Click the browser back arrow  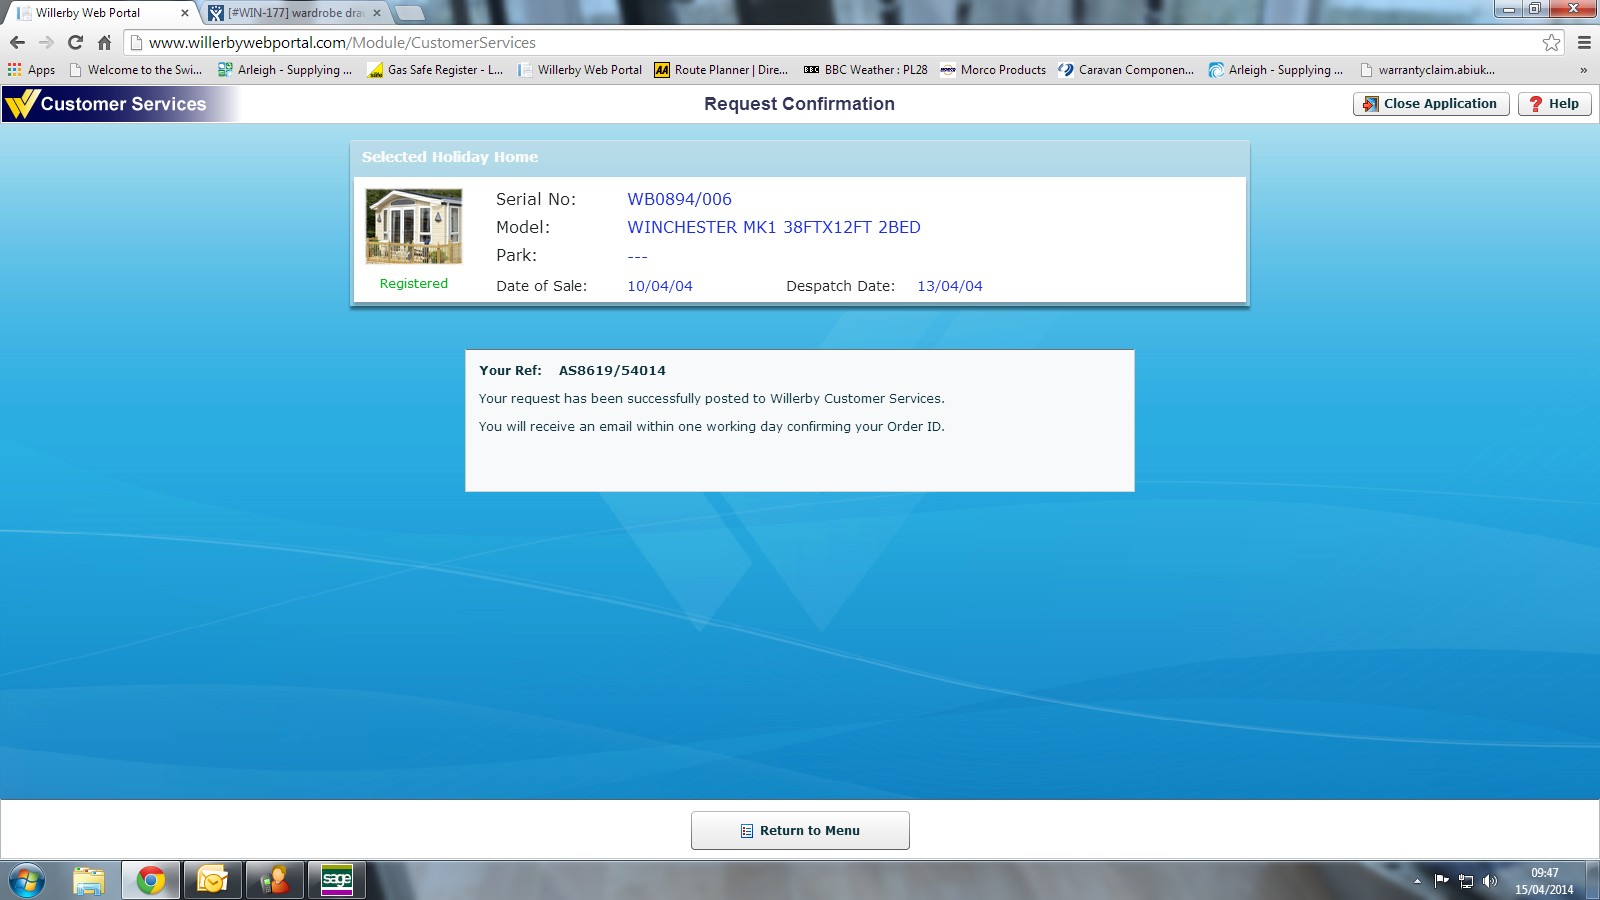click(x=17, y=42)
